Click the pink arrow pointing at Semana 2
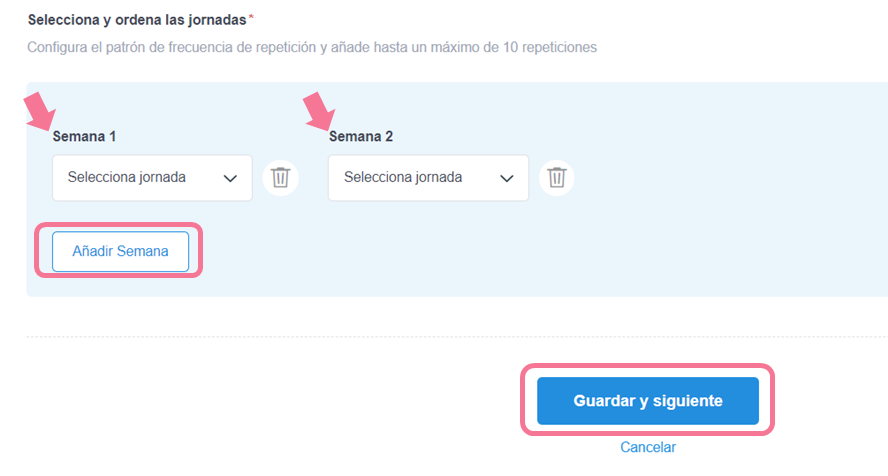This screenshot has width=888, height=476. click(319, 111)
